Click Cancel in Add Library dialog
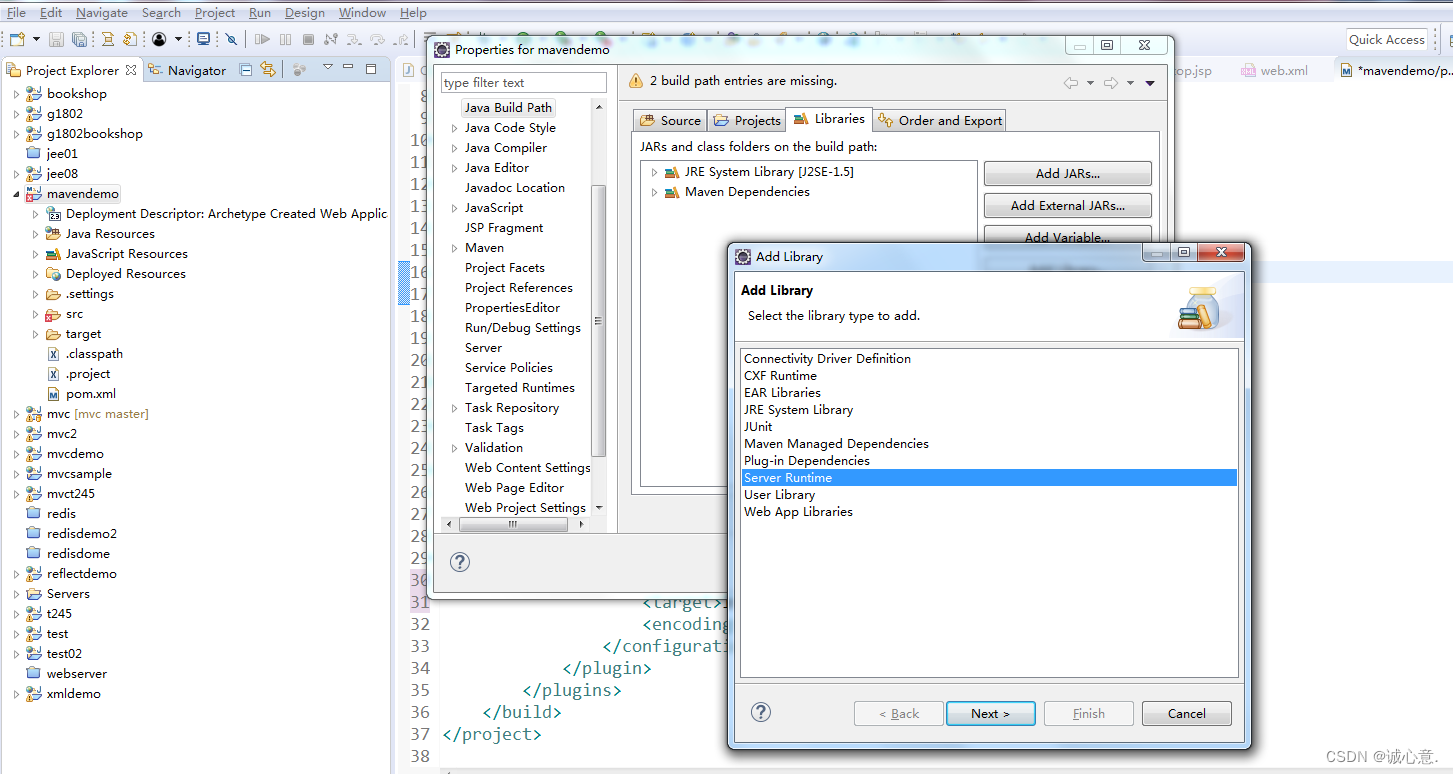Screen dimensions: 1453x774 [x=1187, y=713]
